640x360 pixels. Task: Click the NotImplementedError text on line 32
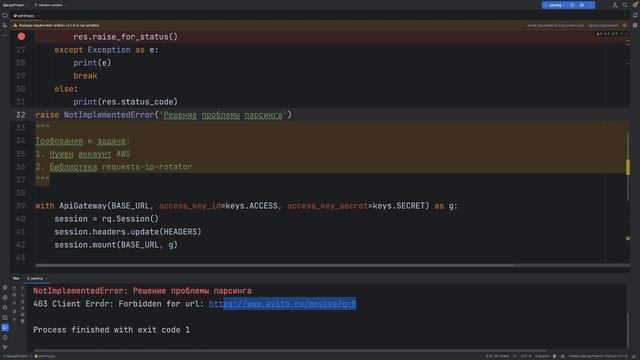pyautogui.click(x=109, y=115)
